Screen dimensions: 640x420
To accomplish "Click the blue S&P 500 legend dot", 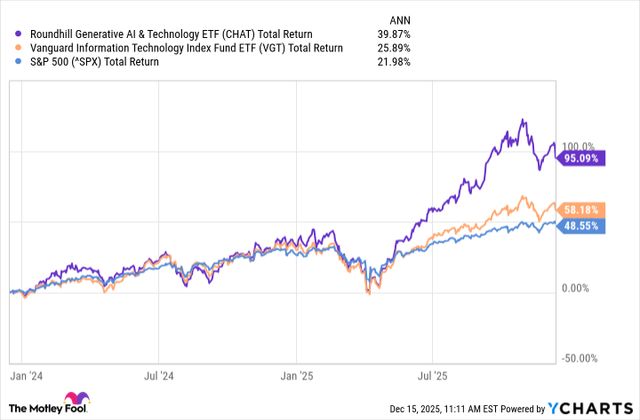I will tap(12, 64).
